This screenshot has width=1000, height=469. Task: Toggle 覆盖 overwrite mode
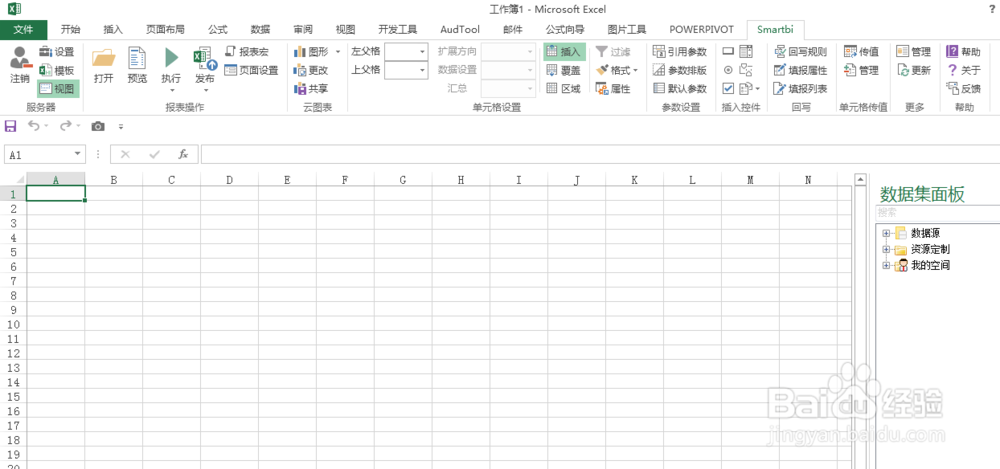[564, 70]
